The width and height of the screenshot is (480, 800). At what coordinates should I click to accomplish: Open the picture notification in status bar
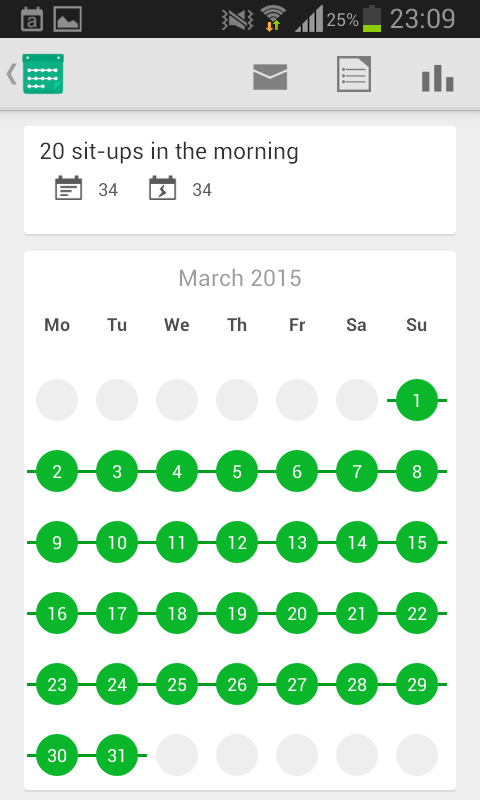click(67, 19)
